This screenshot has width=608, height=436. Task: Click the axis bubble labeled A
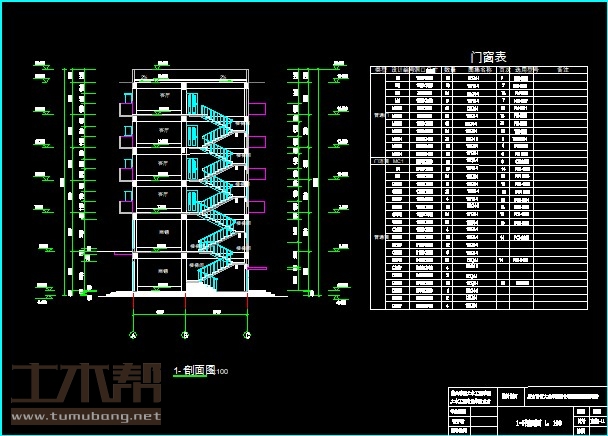(134, 333)
